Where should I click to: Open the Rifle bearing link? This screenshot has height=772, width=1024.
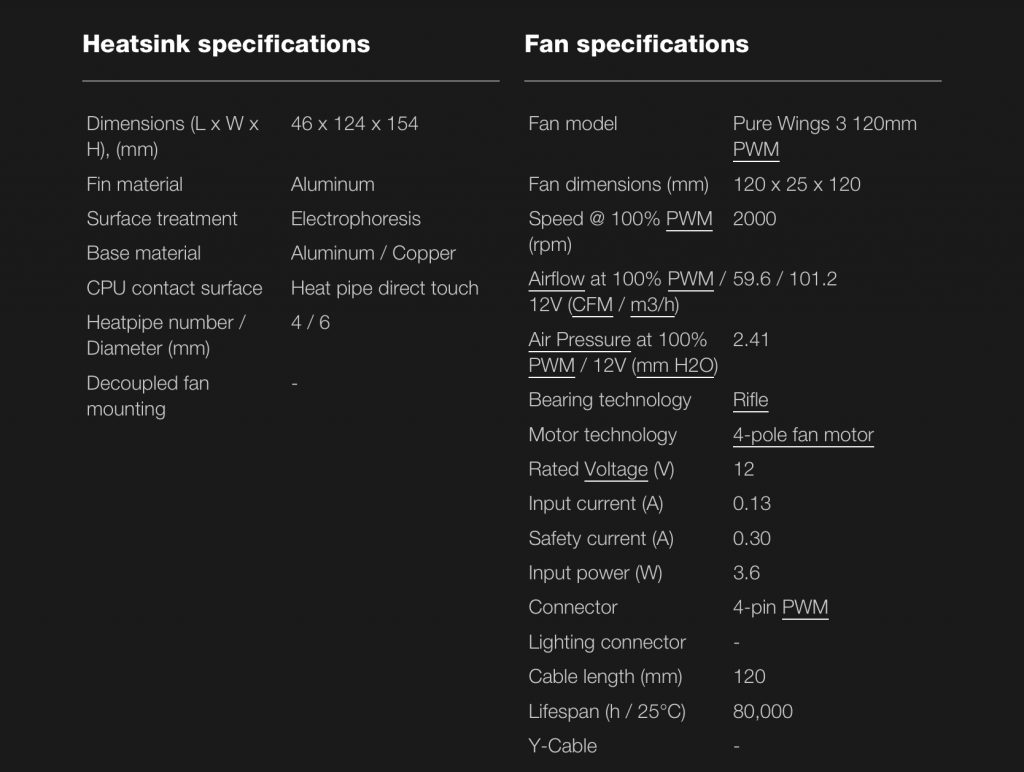(750, 400)
